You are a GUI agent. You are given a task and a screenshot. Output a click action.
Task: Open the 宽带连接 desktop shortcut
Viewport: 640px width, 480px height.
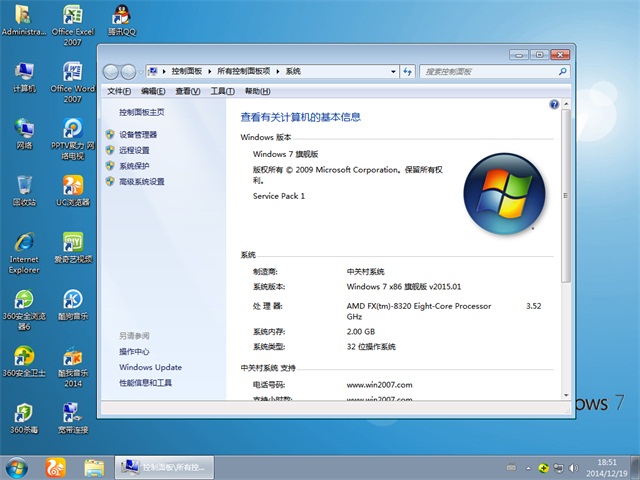click(73, 418)
